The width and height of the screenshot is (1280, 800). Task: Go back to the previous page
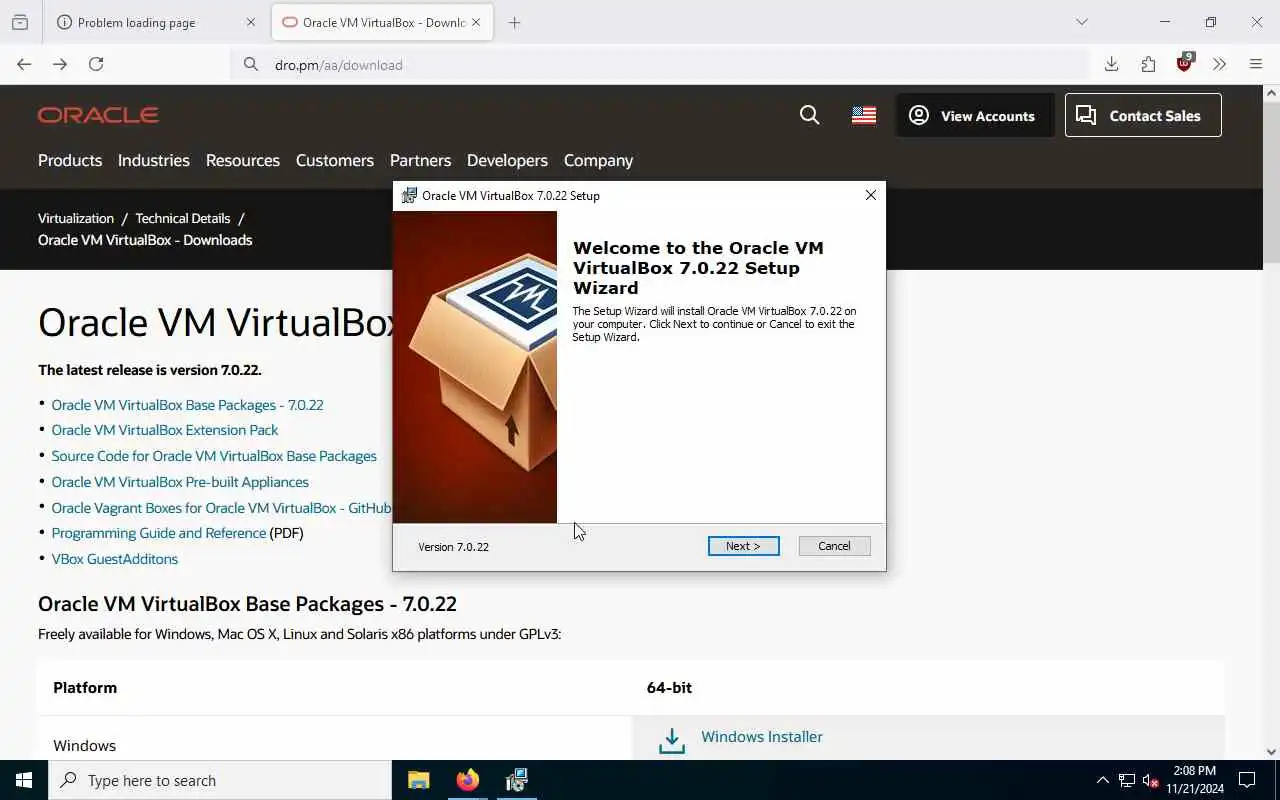pyautogui.click(x=24, y=64)
